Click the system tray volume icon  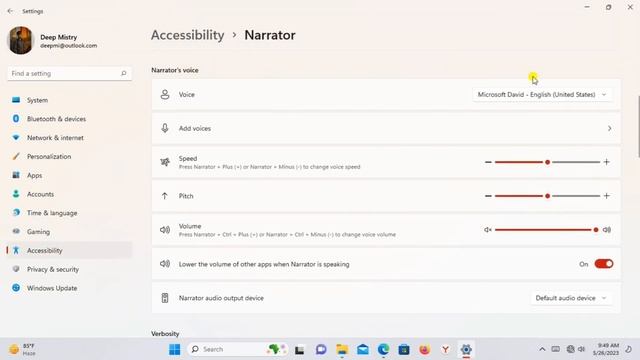[x=582, y=349]
